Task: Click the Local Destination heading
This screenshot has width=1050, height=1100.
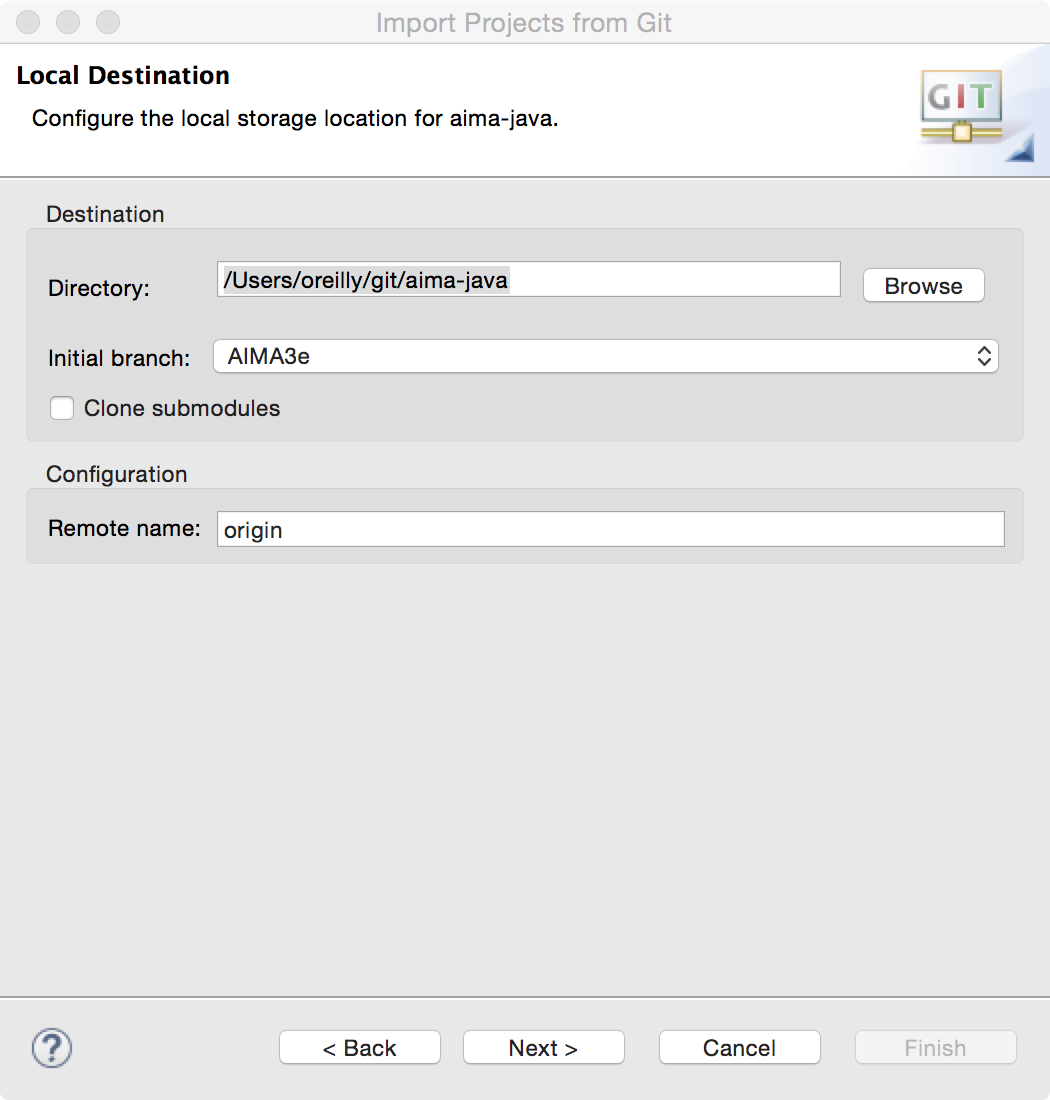Action: tap(123, 76)
